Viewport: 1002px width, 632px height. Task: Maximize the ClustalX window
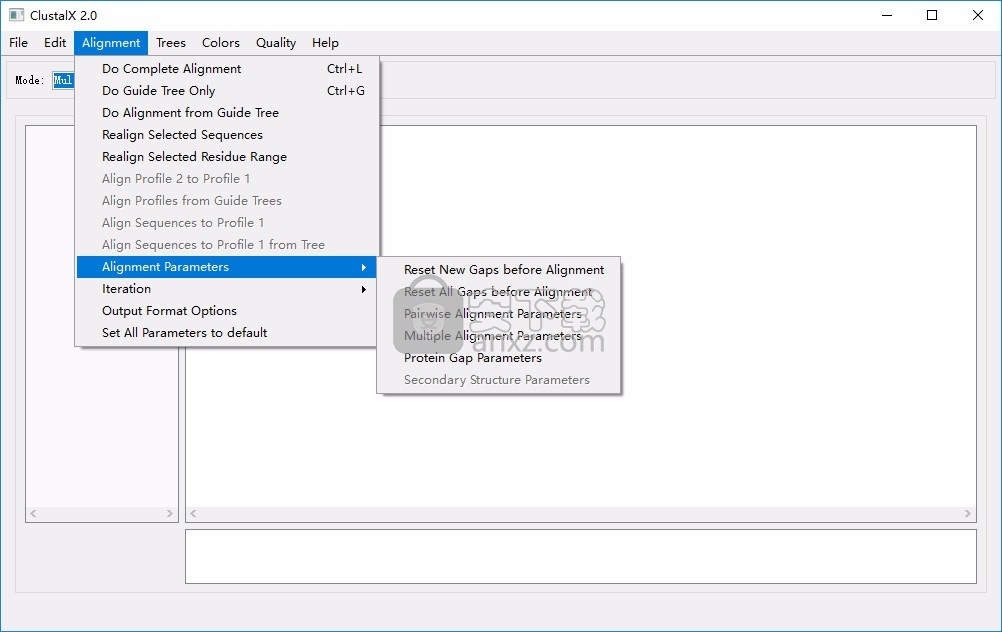(932, 15)
